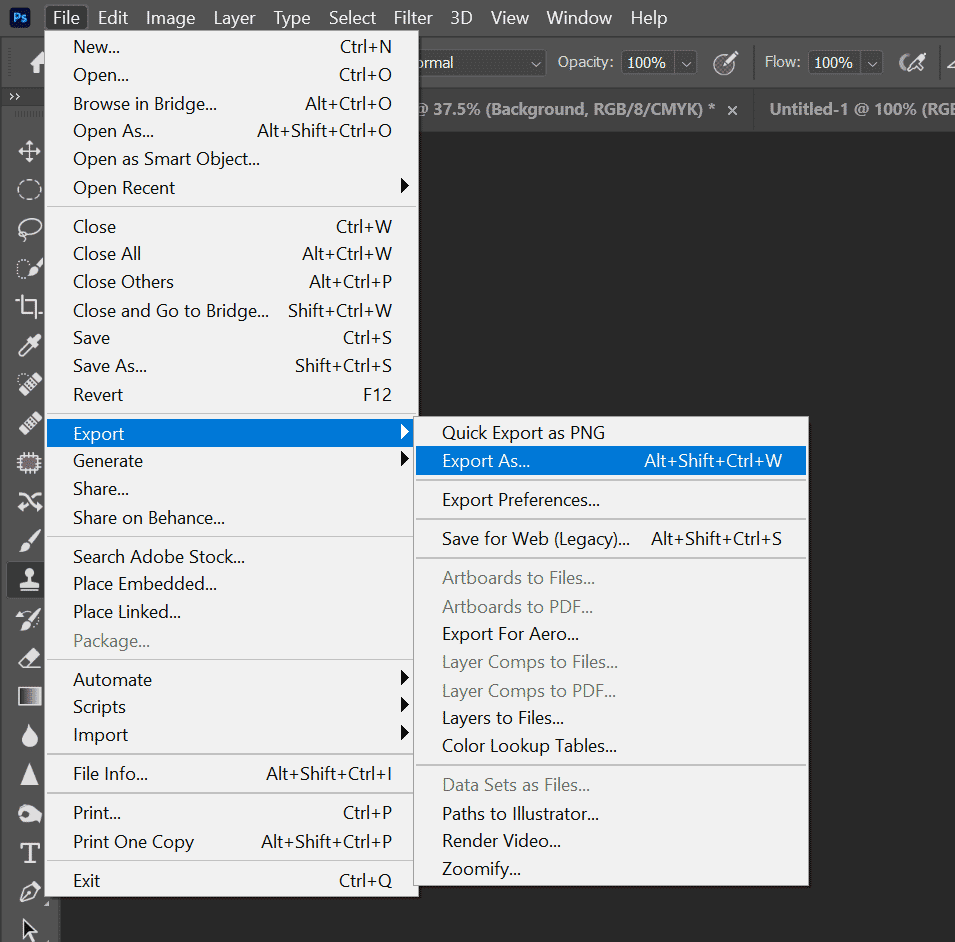This screenshot has width=955, height=942.
Task: Switch to the Clone Stamp tool
Action: point(28,579)
